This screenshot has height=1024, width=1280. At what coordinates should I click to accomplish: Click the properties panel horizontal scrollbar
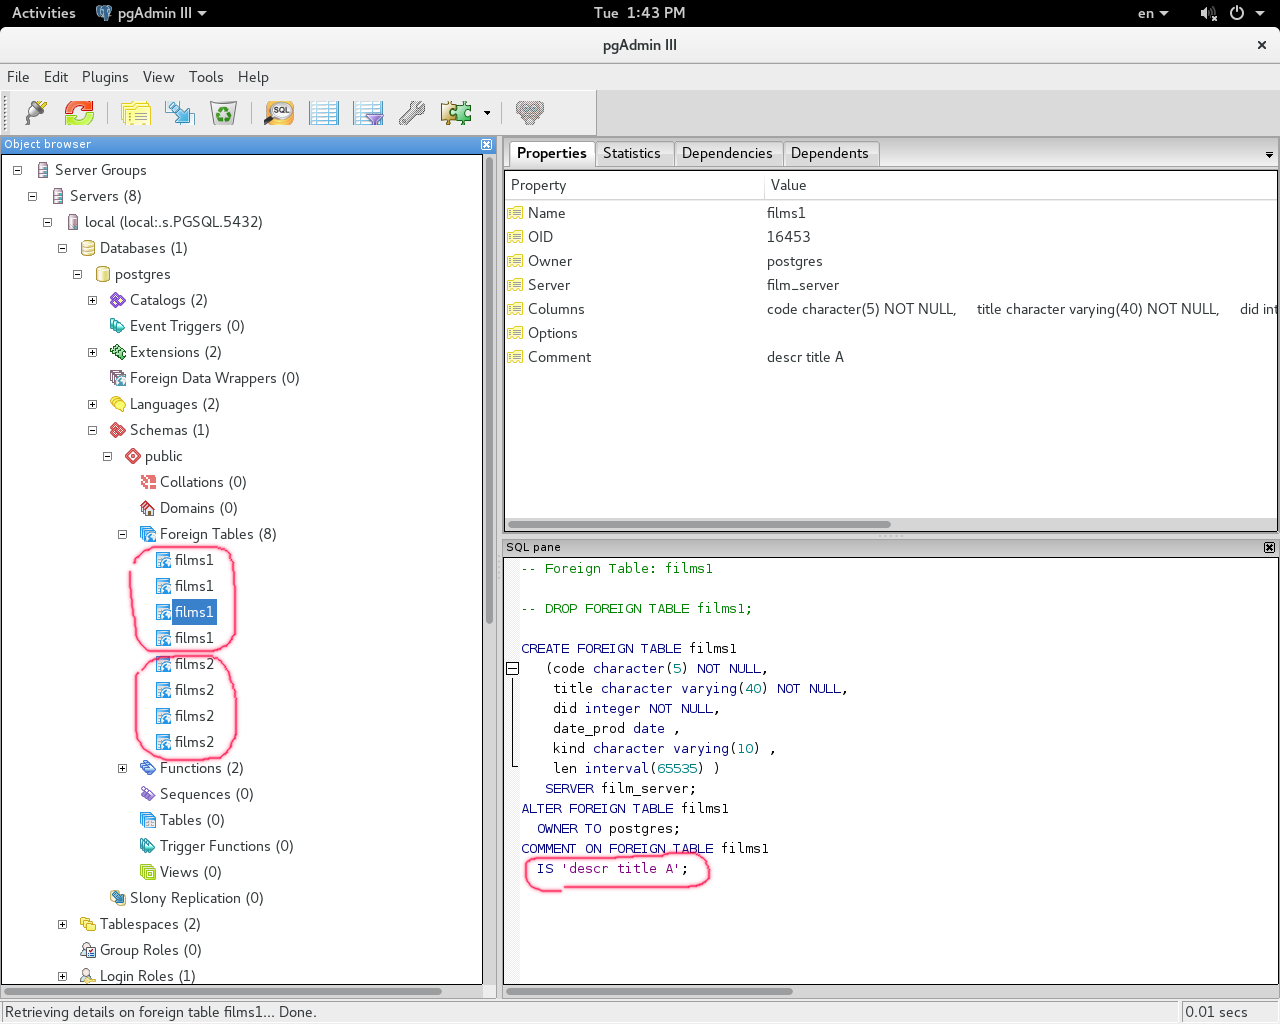coord(698,524)
